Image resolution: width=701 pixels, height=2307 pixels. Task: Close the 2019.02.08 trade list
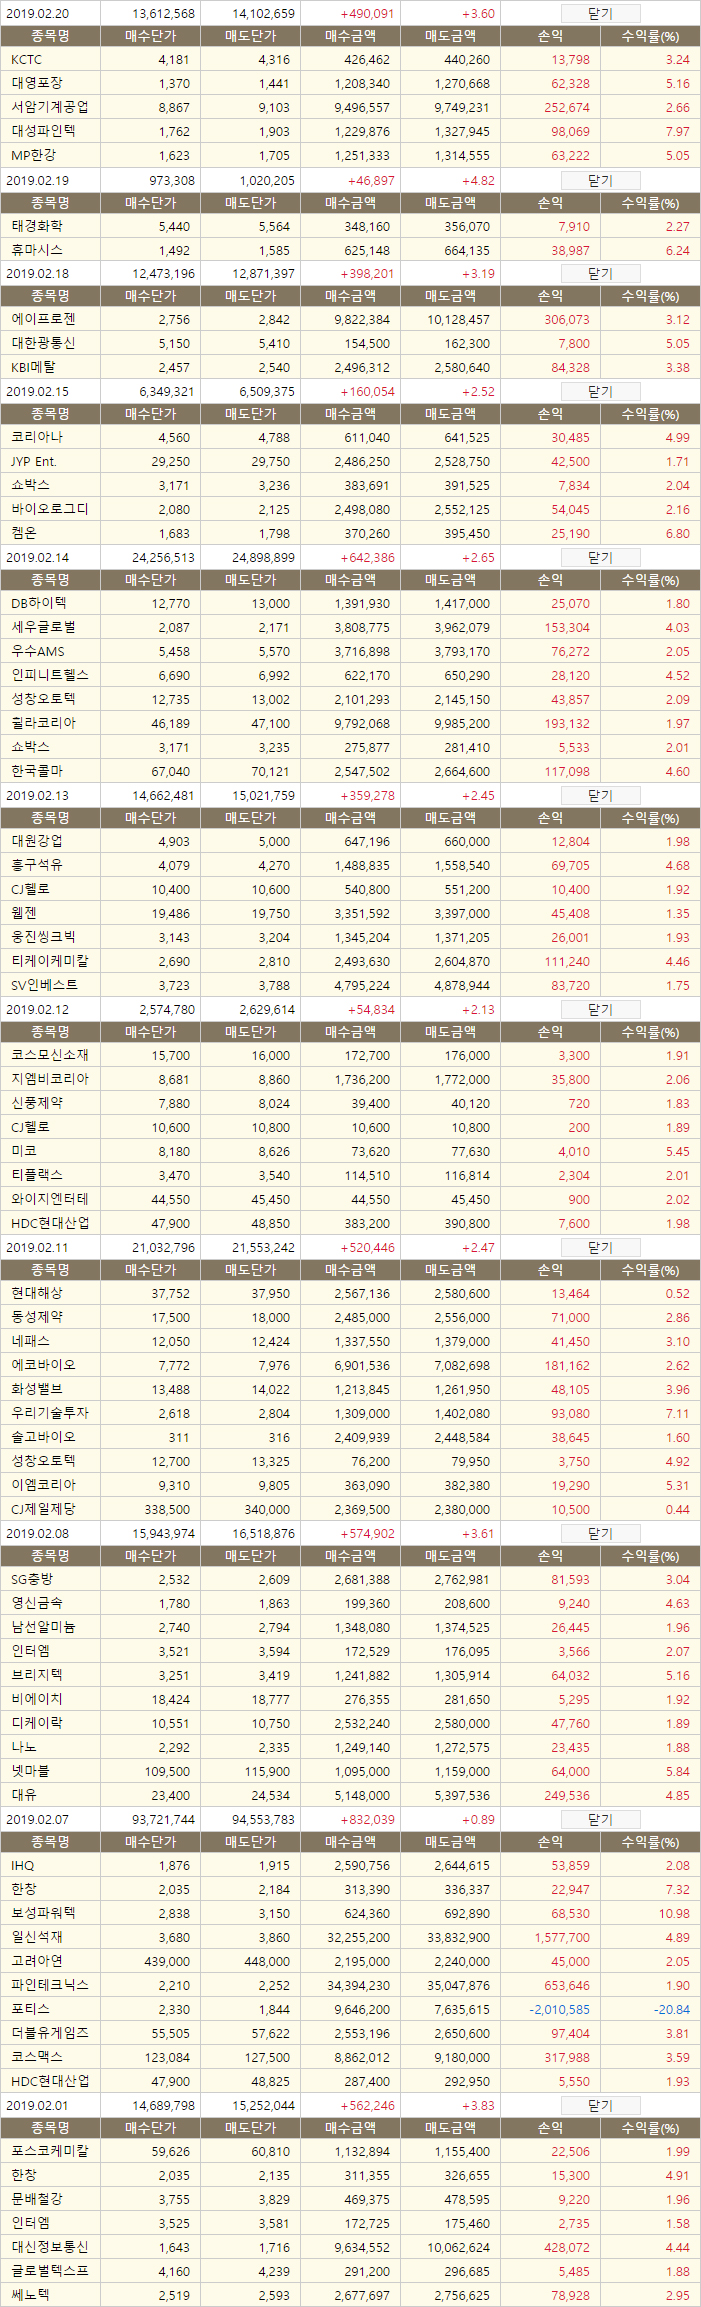pyautogui.click(x=600, y=1534)
